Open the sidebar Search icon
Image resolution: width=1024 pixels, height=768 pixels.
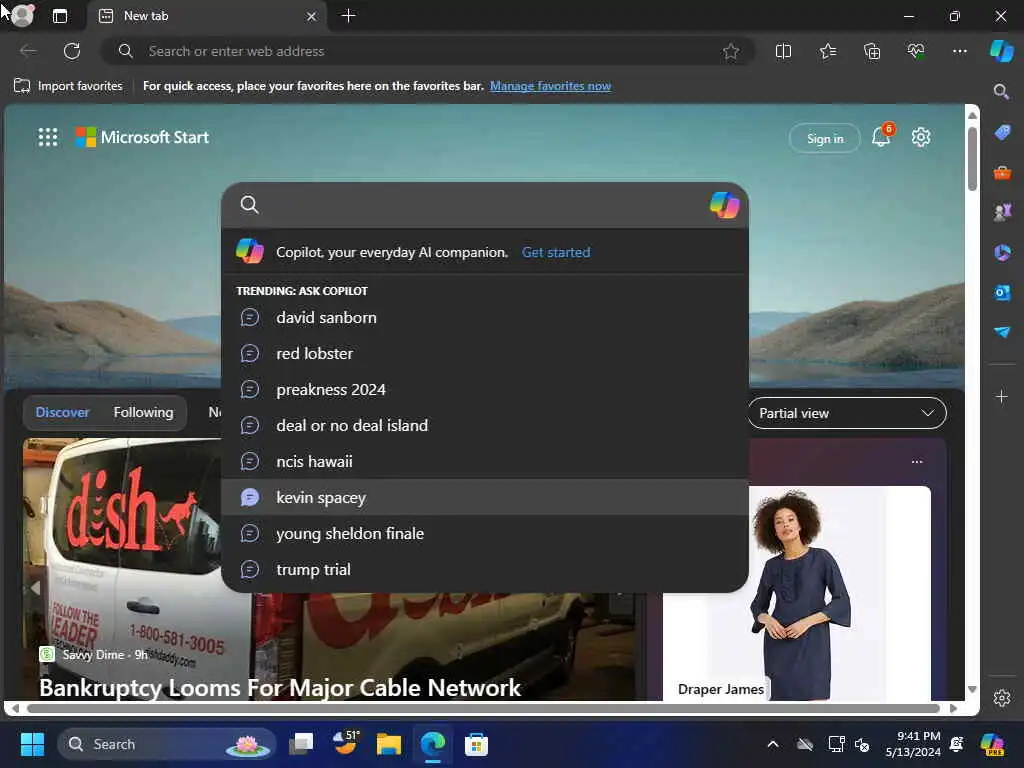[x=1002, y=92]
